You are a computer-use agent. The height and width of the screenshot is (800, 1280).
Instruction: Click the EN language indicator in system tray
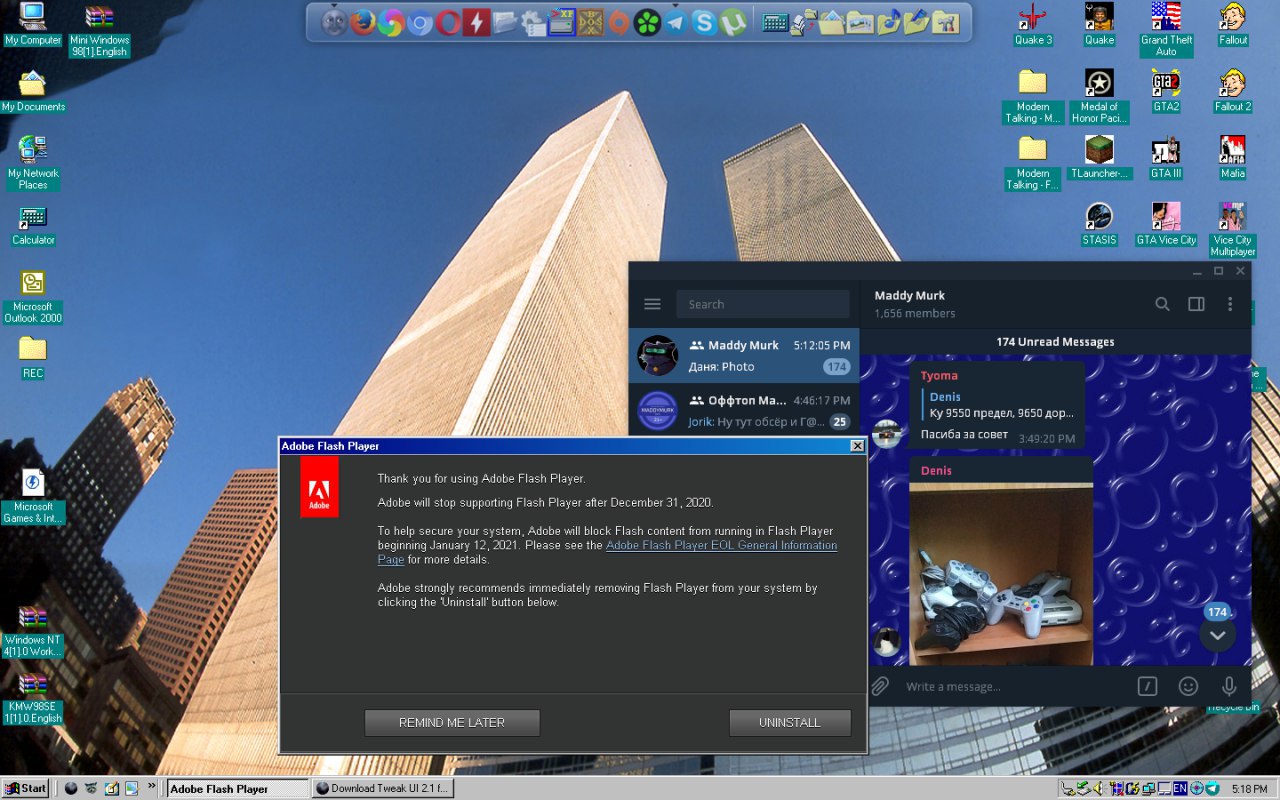tap(1180, 788)
